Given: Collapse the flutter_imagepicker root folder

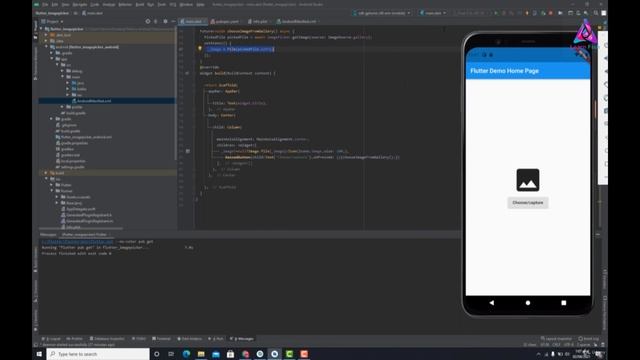Looking at the screenshot, I should 41,29.
